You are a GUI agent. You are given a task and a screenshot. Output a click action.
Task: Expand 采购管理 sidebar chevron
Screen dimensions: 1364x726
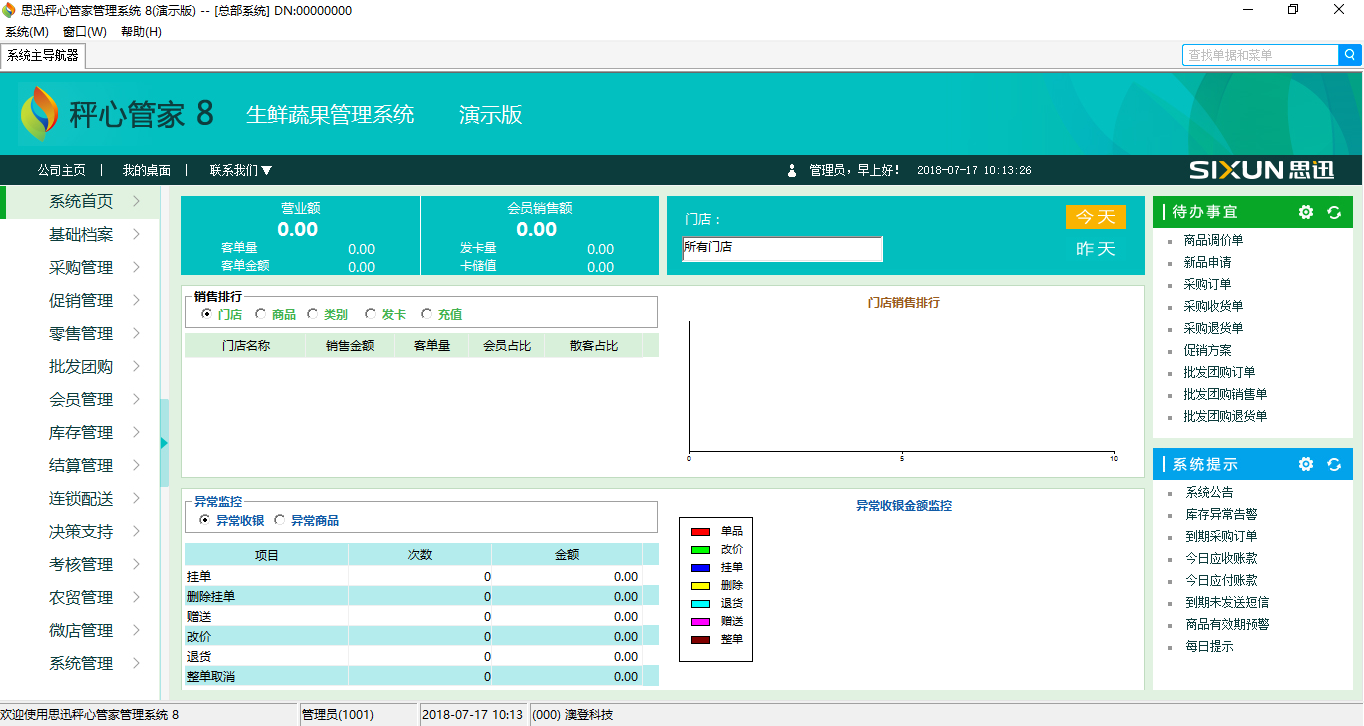click(x=136, y=268)
